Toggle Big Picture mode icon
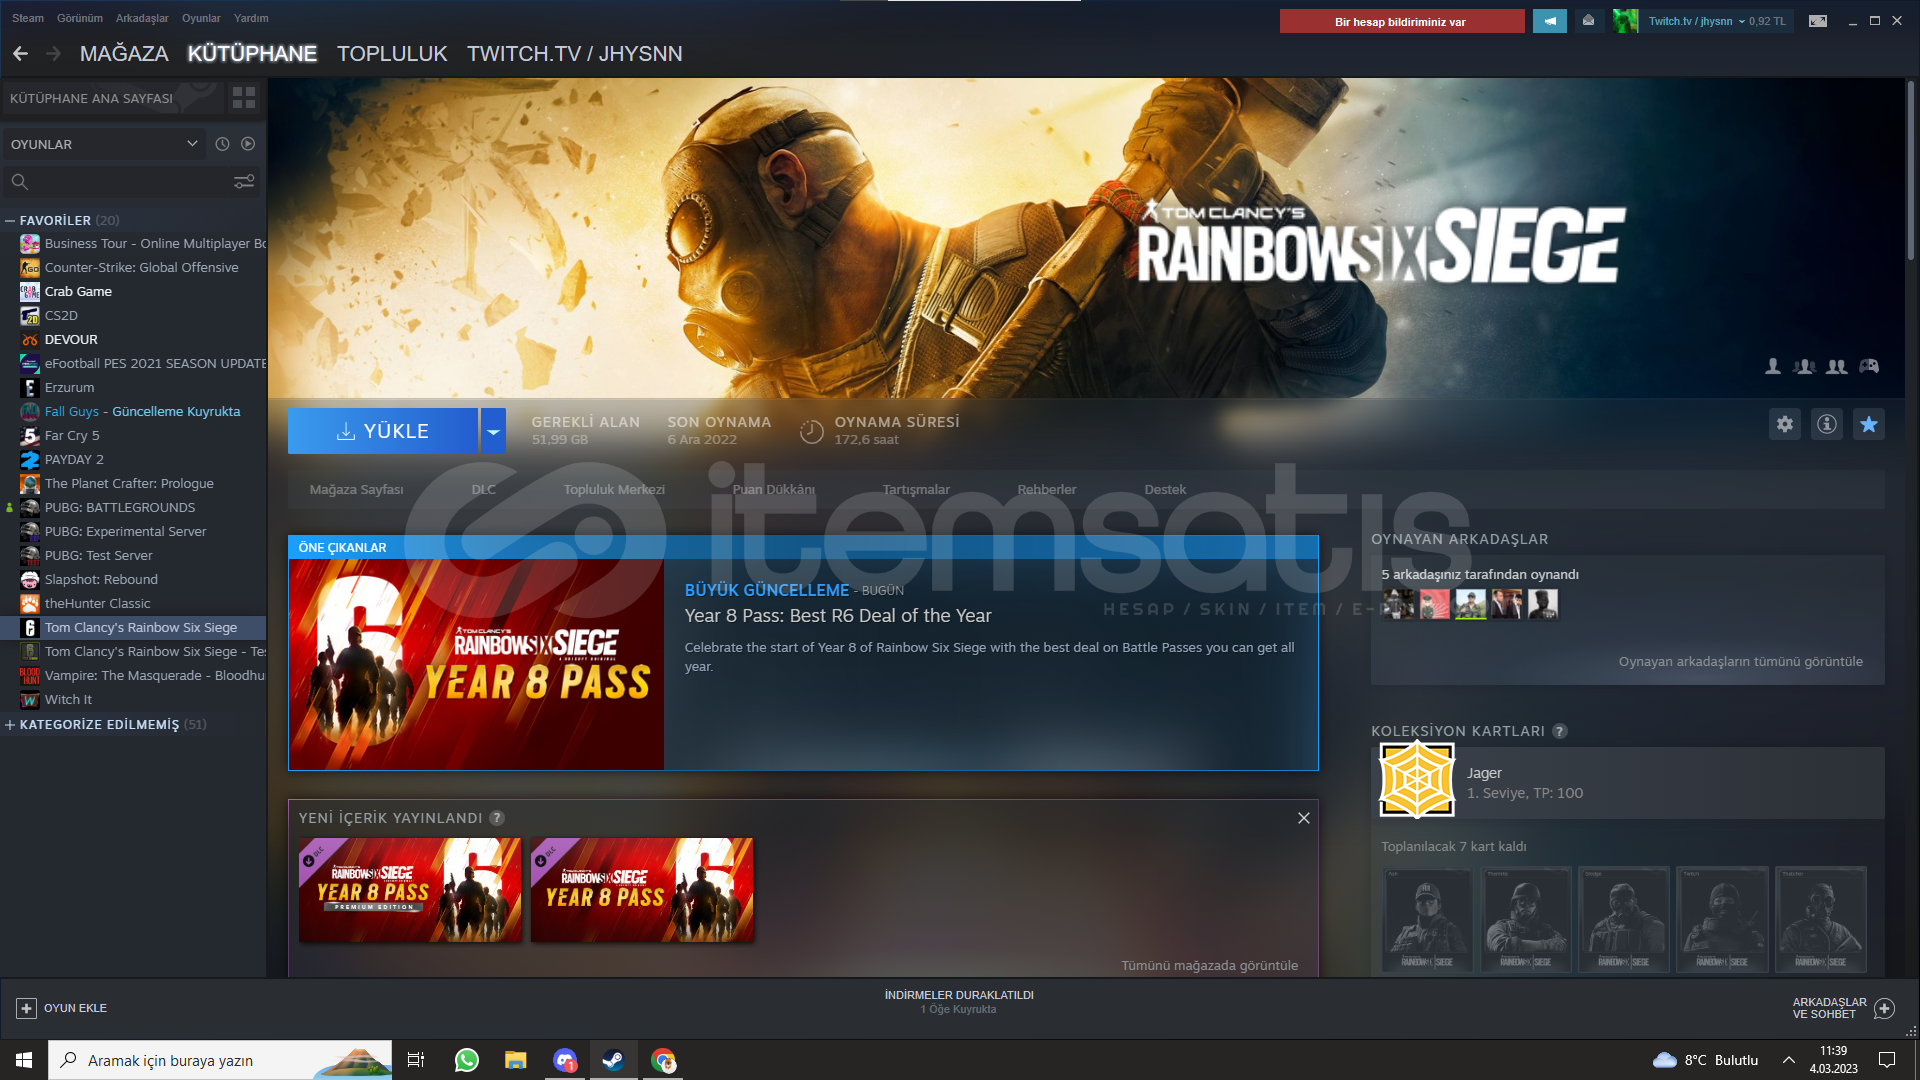 click(x=1818, y=21)
